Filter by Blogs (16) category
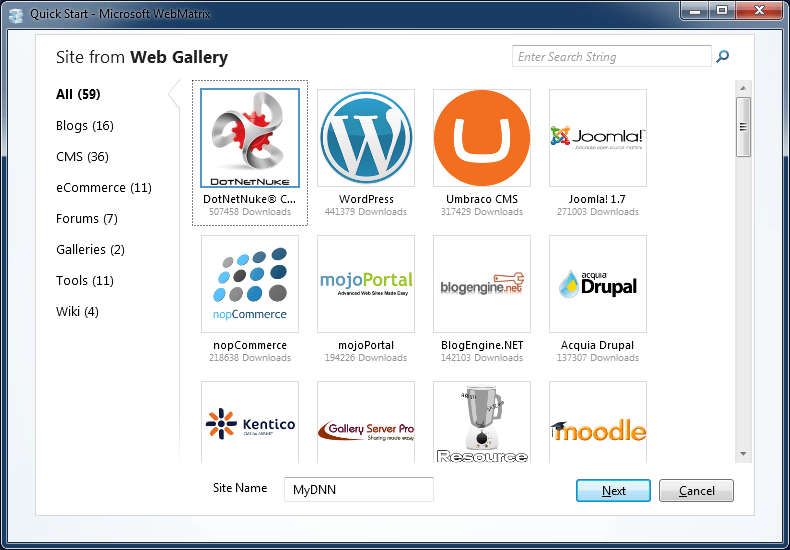The width and height of the screenshot is (790, 550). [85, 125]
